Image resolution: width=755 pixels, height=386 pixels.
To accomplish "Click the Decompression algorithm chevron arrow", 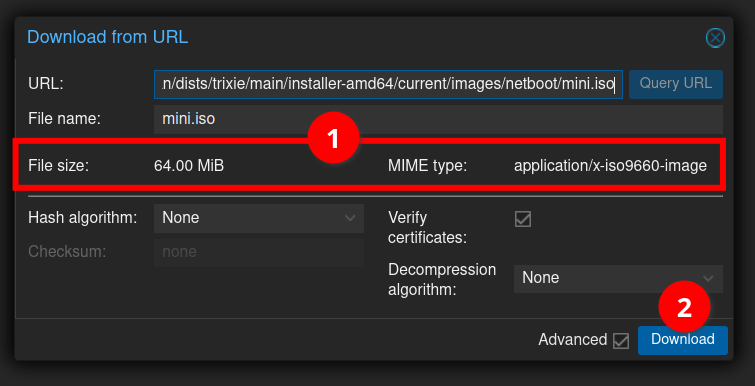I will (x=708, y=278).
